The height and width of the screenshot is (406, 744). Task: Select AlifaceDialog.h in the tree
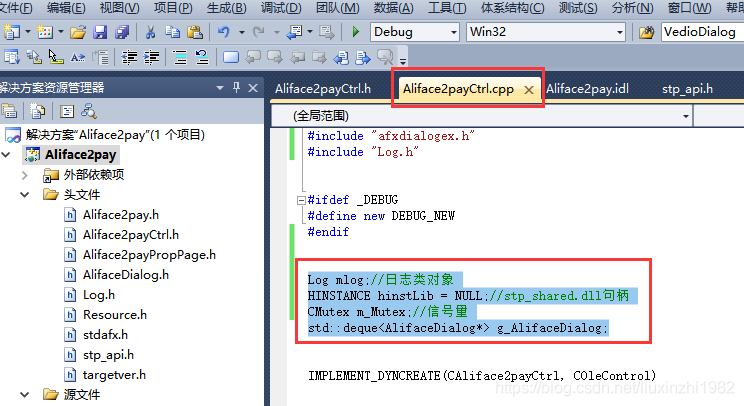click(x=126, y=275)
